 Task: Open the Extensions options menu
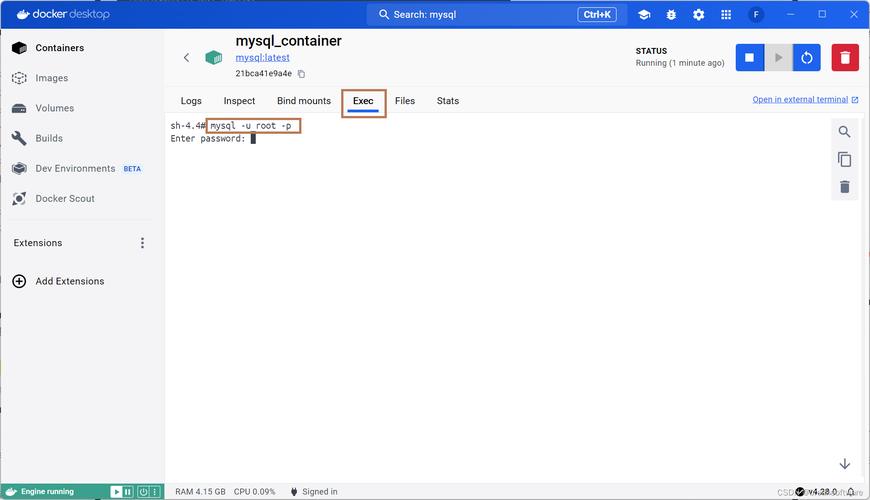point(143,243)
